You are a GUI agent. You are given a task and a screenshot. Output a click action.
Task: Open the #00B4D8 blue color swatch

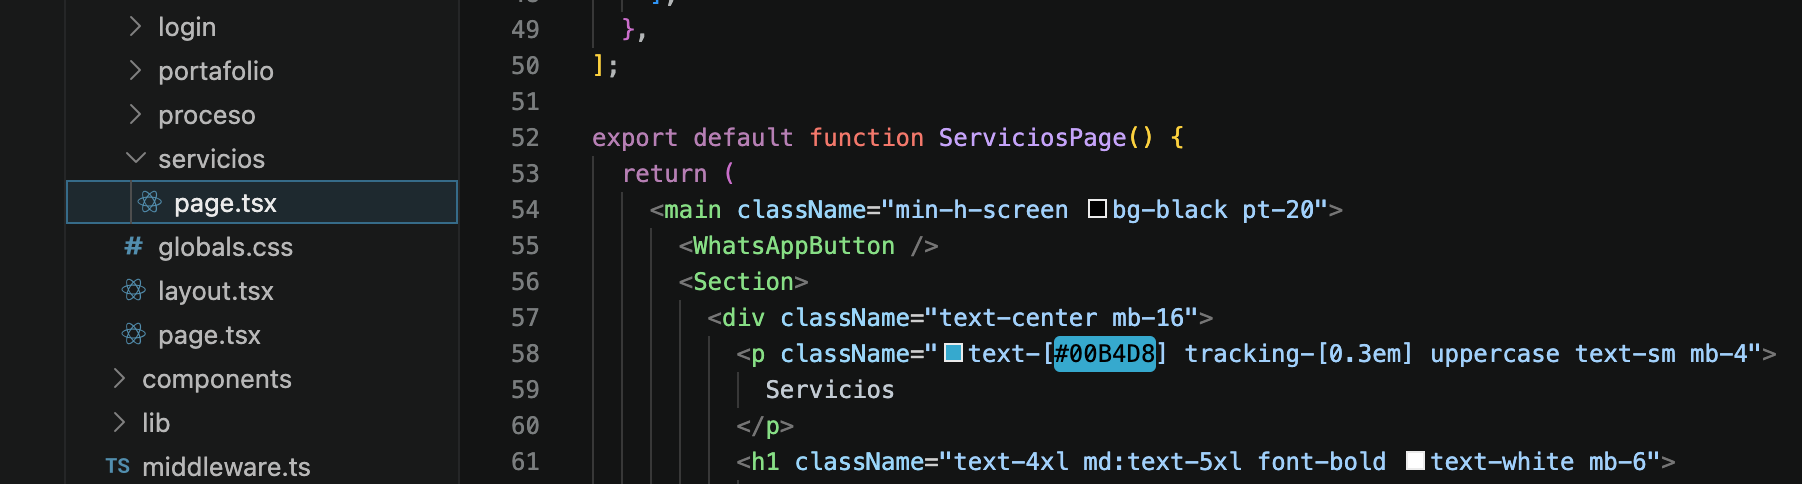(953, 353)
